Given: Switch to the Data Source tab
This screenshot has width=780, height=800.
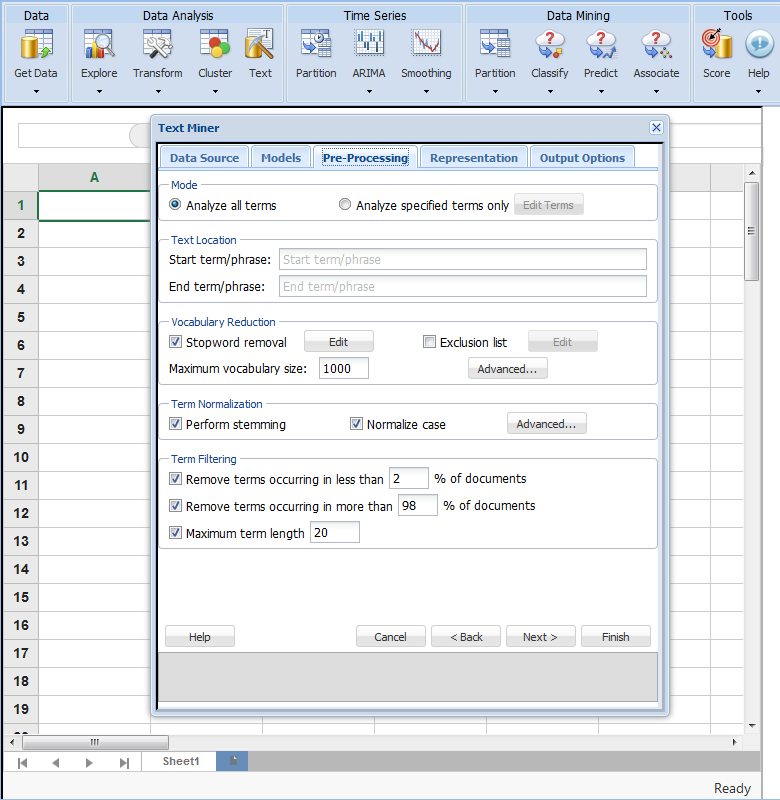Looking at the screenshot, I should pos(204,158).
